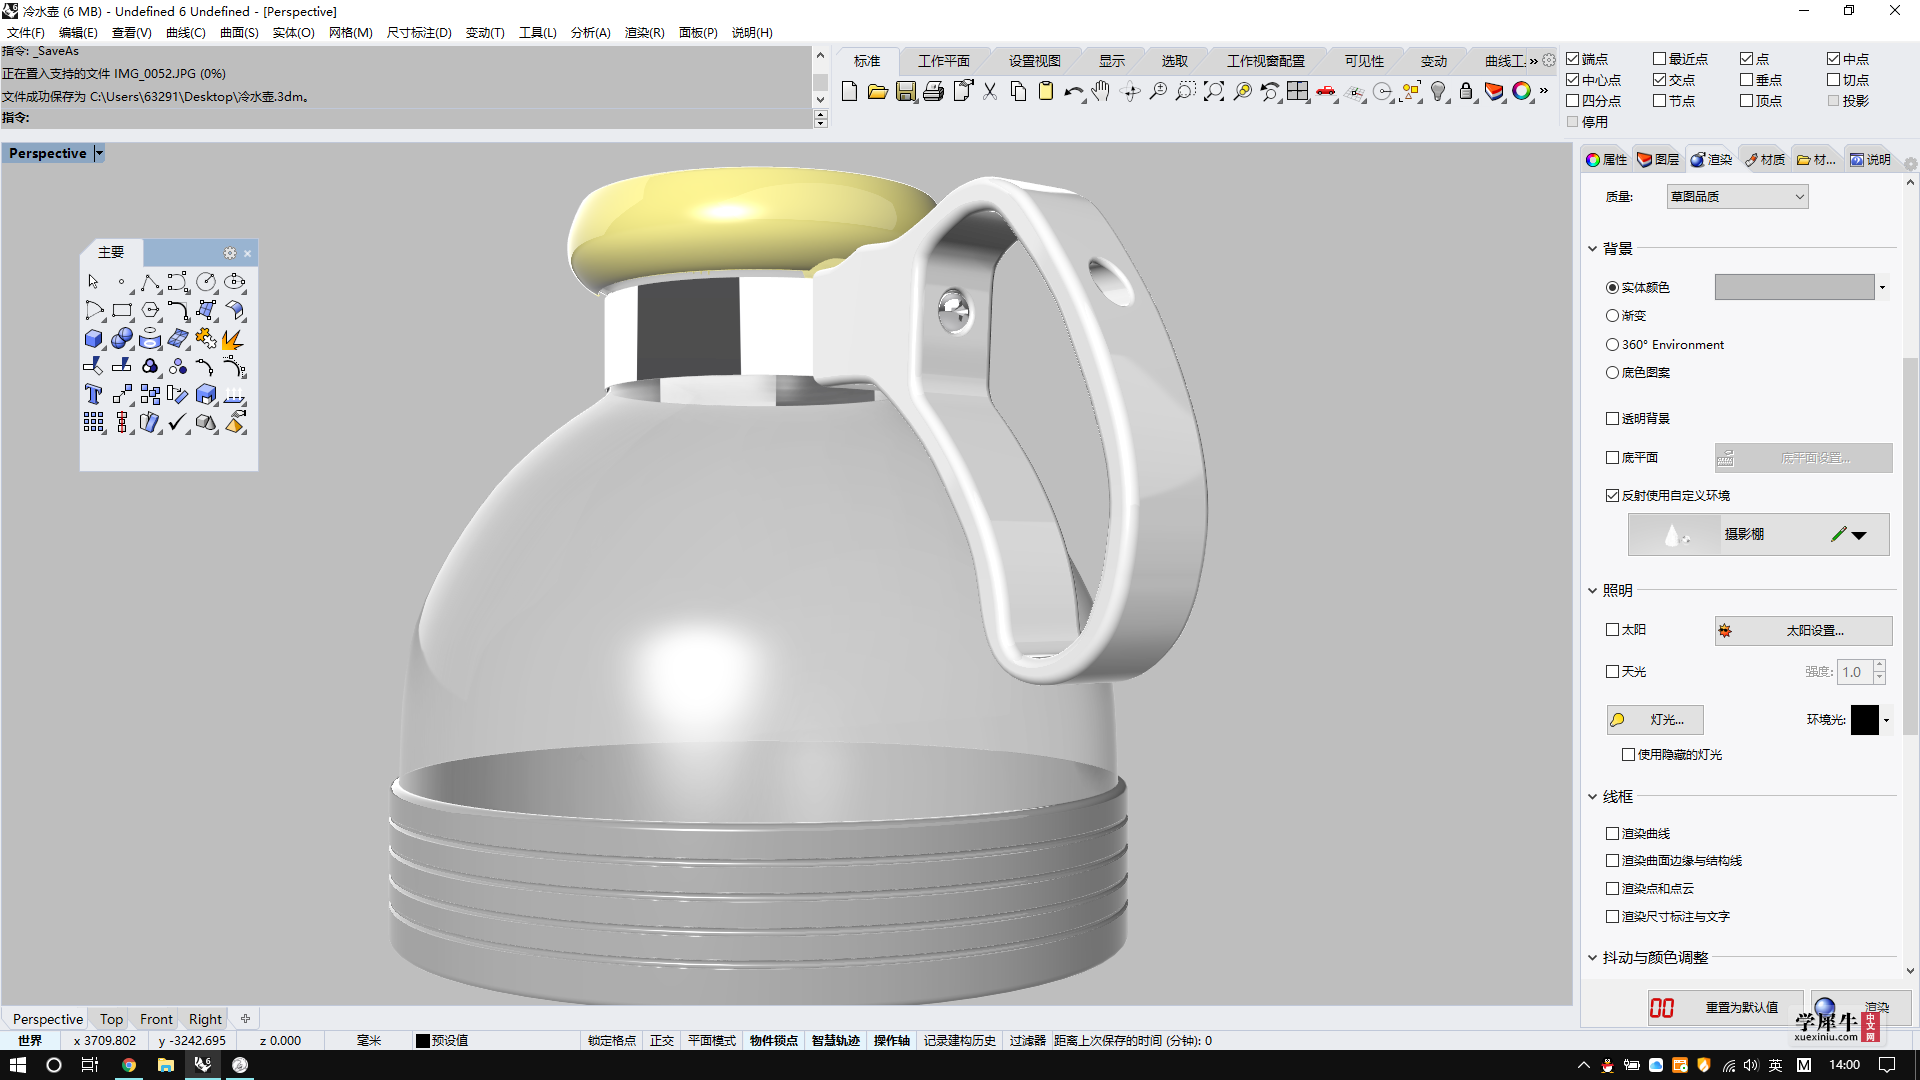Image resolution: width=1920 pixels, height=1080 pixels.
Task: Open the 渲染(R) menu
Action: (645, 33)
